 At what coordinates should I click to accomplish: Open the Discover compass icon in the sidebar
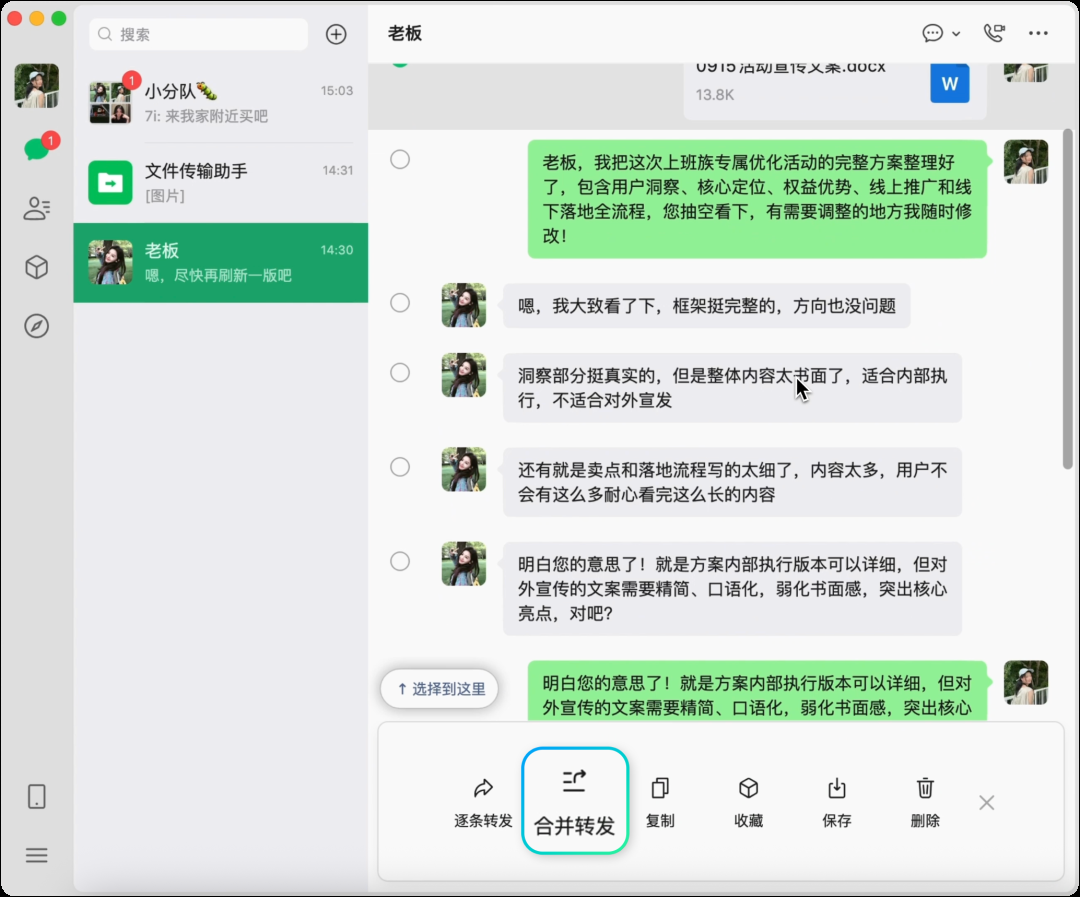click(37, 326)
